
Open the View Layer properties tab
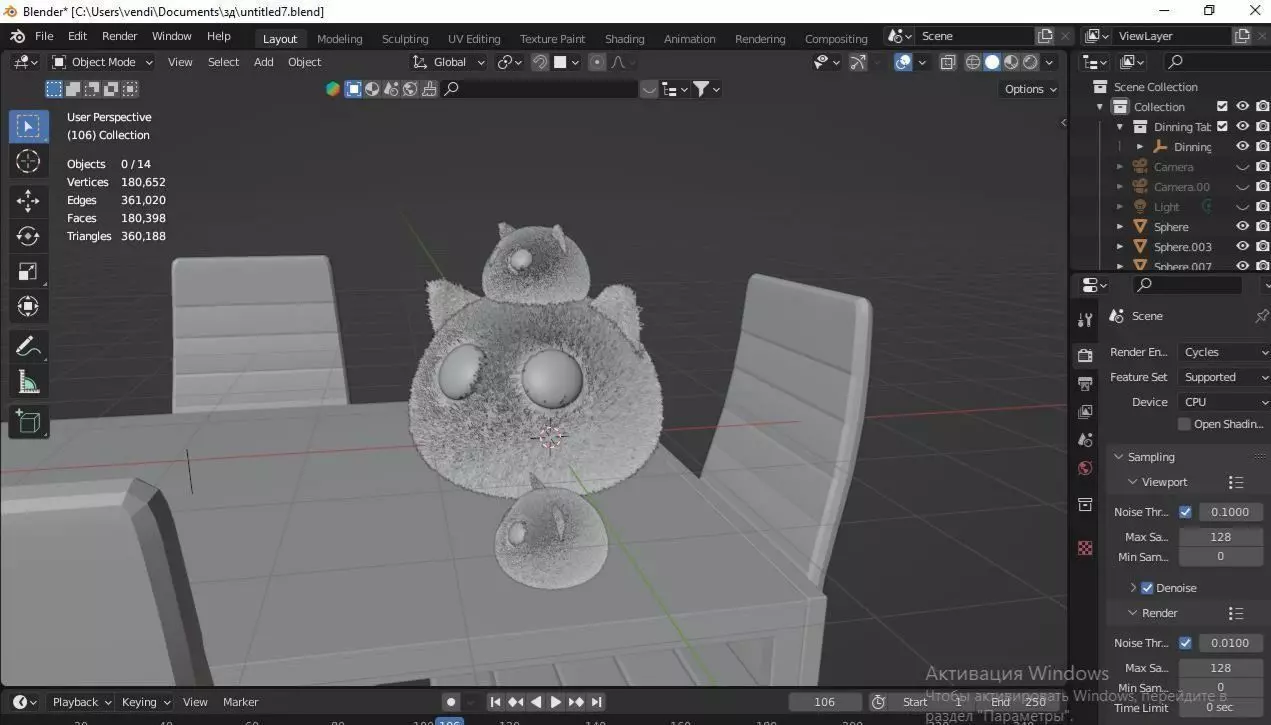[1085, 411]
